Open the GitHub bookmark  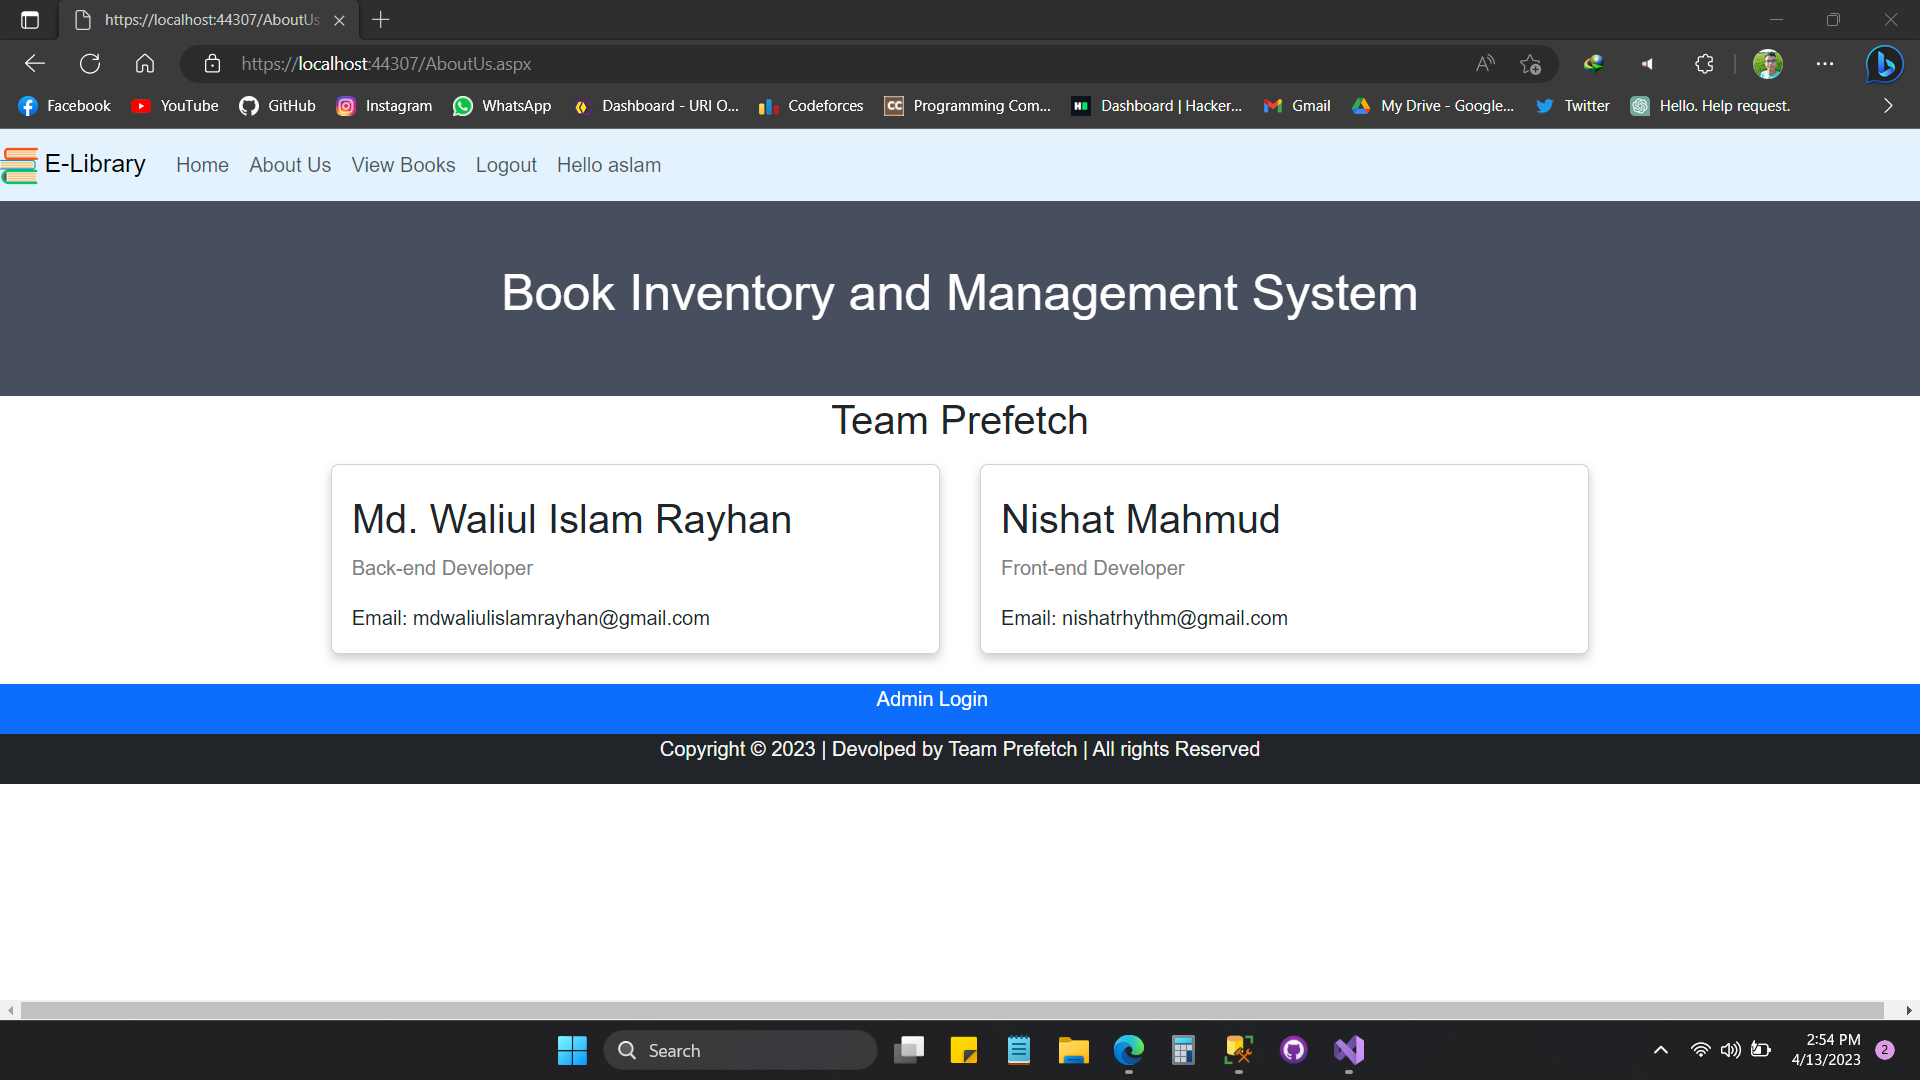click(277, 105)
